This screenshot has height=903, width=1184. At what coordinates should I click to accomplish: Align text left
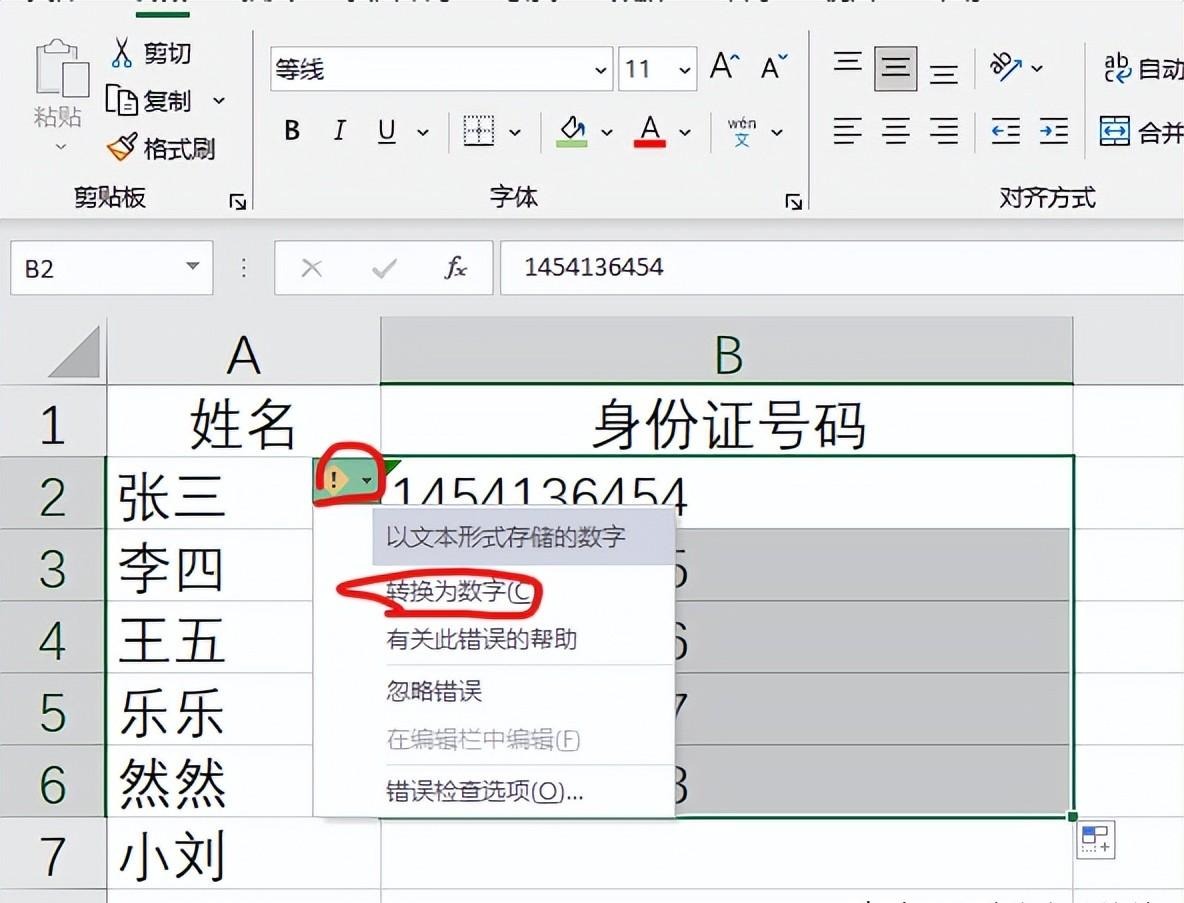tap(847, 131)
